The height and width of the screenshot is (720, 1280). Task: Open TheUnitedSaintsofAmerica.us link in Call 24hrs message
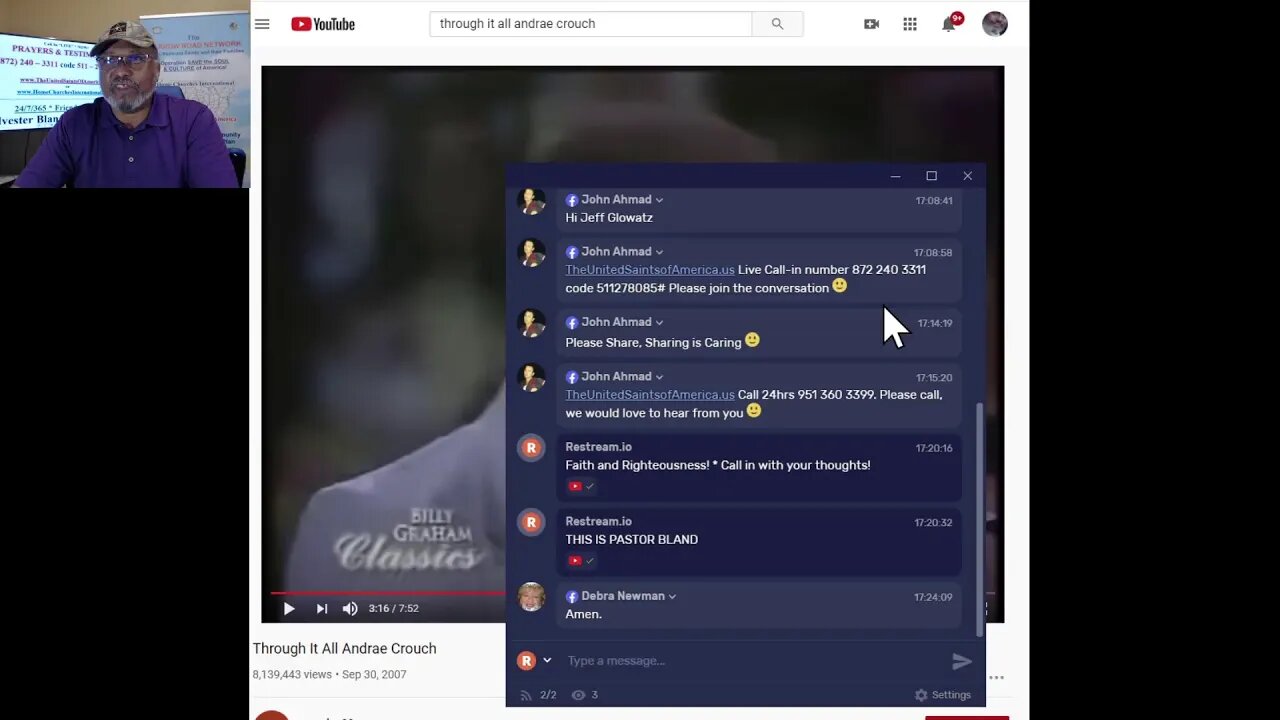coord(650,395)
